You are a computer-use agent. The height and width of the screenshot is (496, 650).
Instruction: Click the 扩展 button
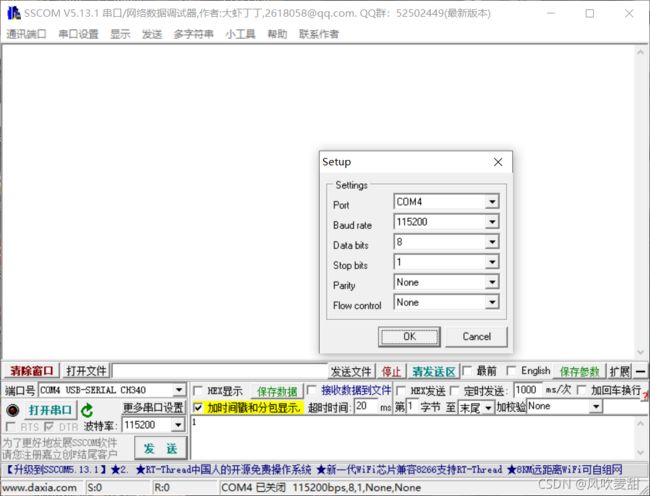[x=619, y=371]
